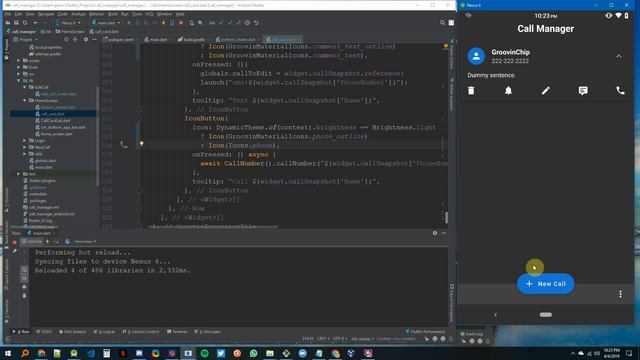Screen dimensions: 640x360
Task: Collapse the lib folder in the project tree
Action: click(x=19, y=81)
